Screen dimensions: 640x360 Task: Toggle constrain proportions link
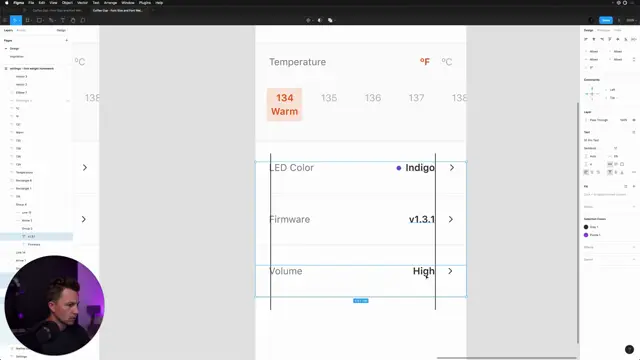click(x=634, y=60)
